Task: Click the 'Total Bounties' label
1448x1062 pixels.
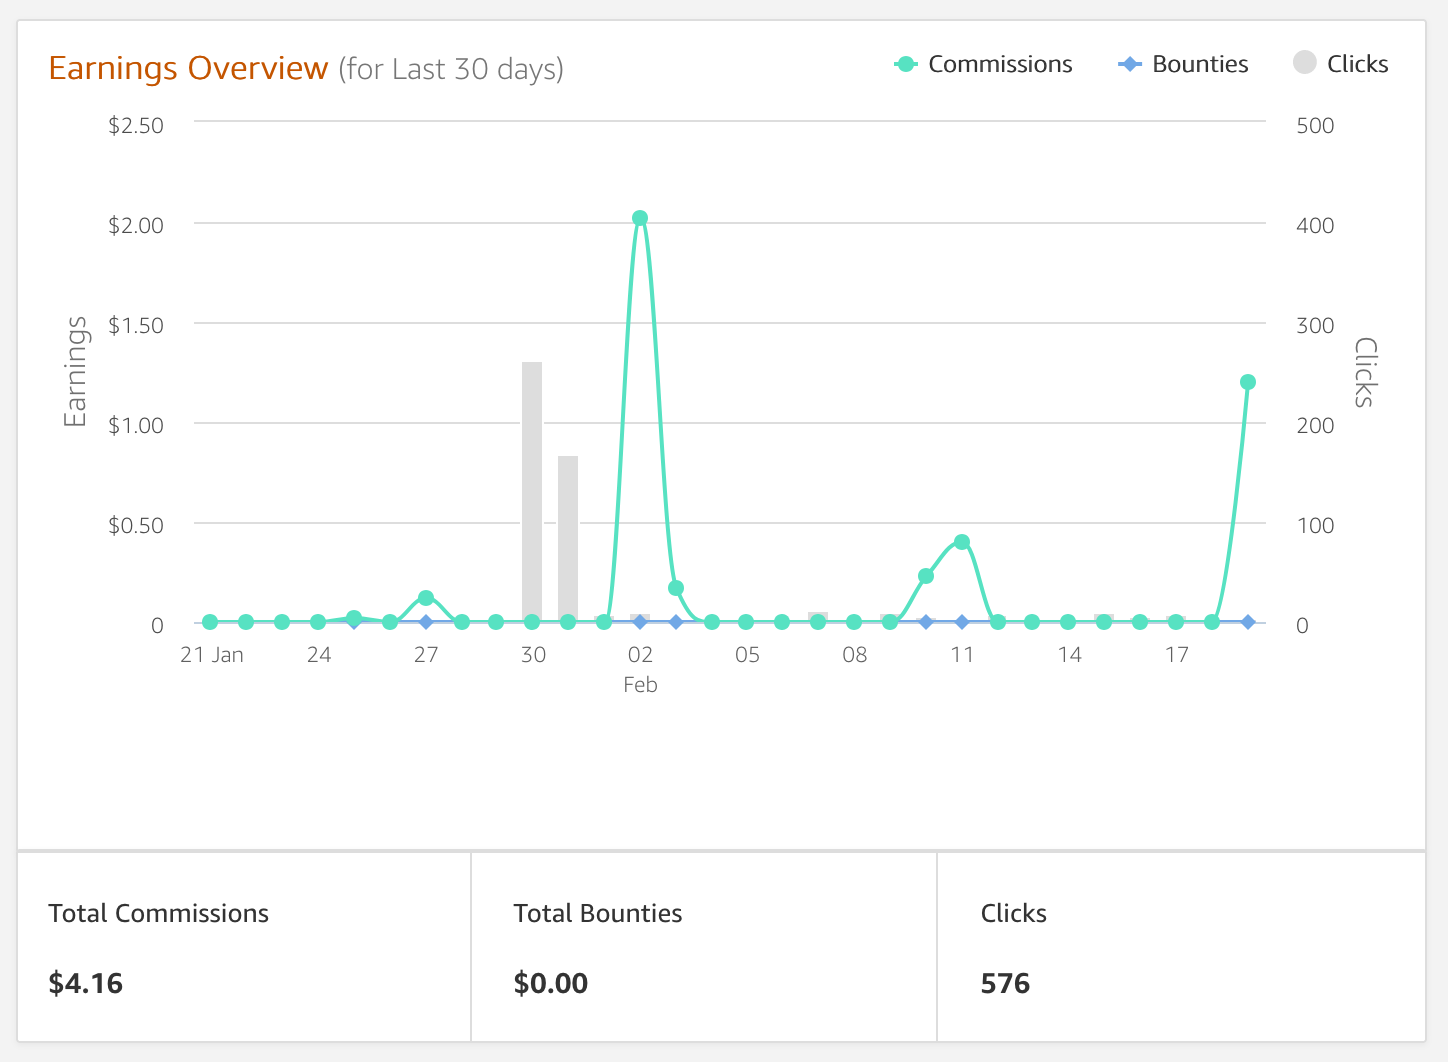Action: click(598, 913)
